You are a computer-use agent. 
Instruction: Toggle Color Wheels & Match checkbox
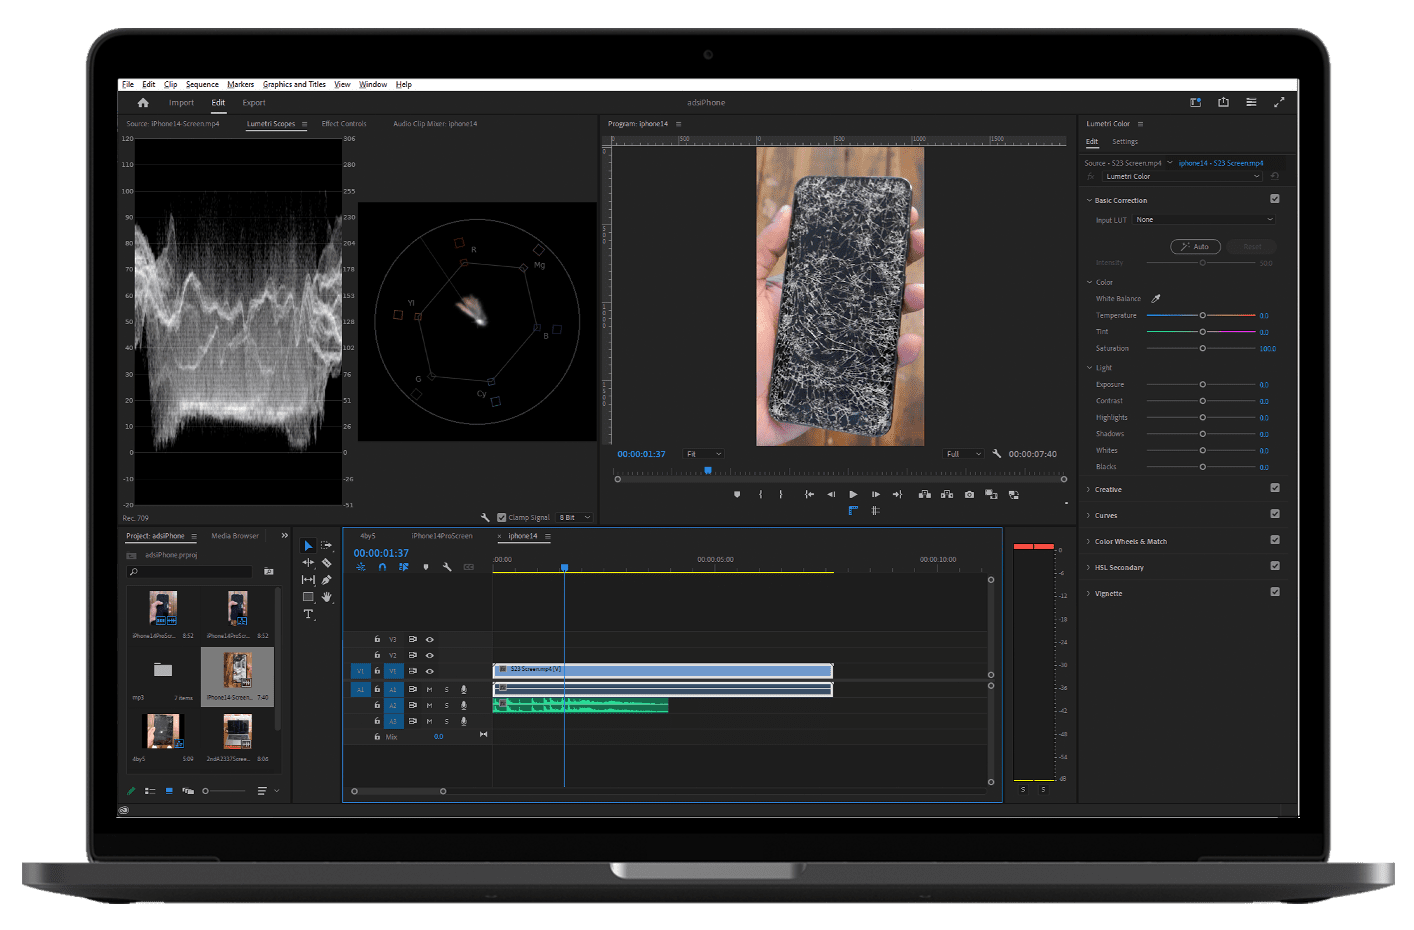pos(1275,540)
